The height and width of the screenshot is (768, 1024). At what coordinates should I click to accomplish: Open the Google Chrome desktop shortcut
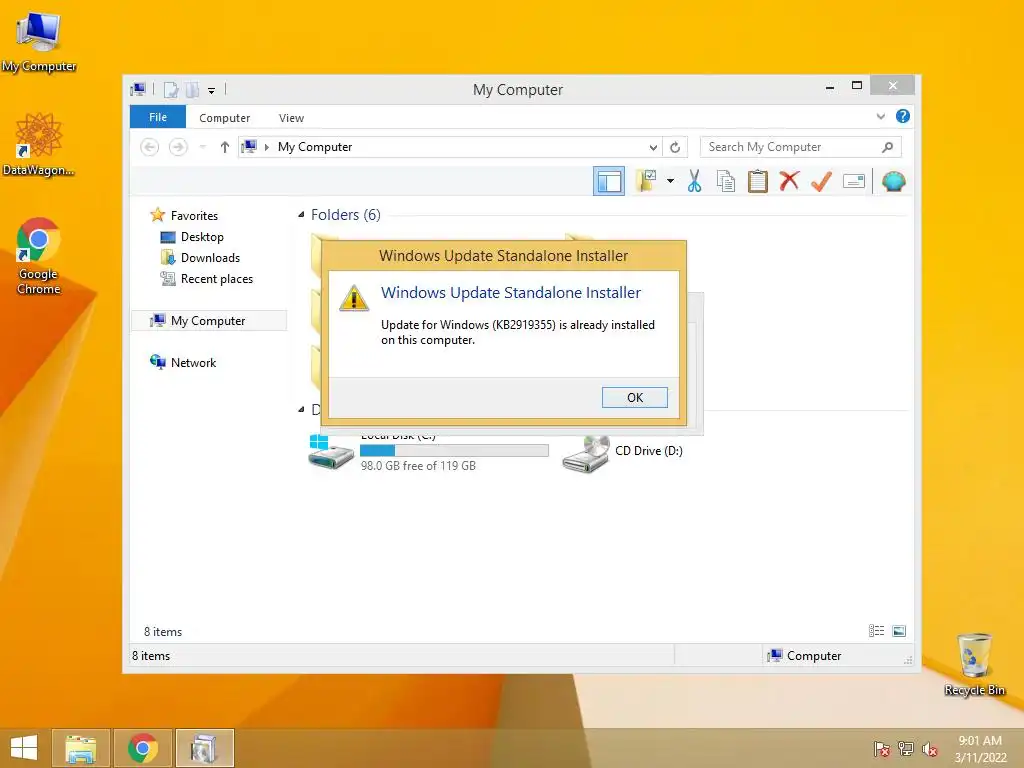coord(39,256)
